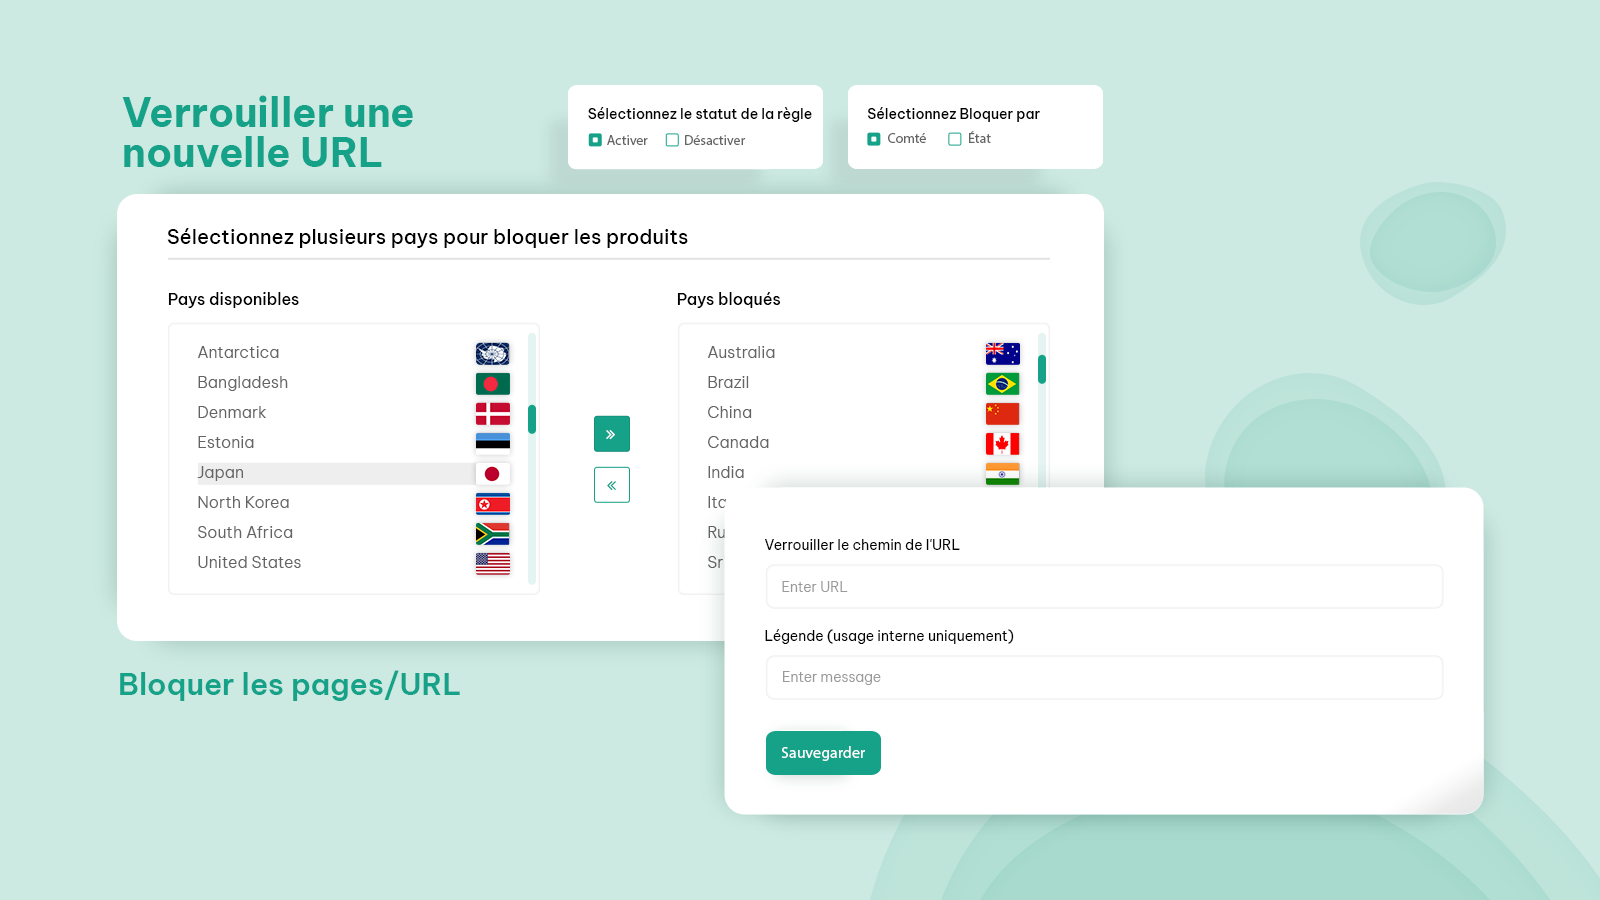
Task: Click the Australia flag icon
Action: click(x=1002, y=353)
